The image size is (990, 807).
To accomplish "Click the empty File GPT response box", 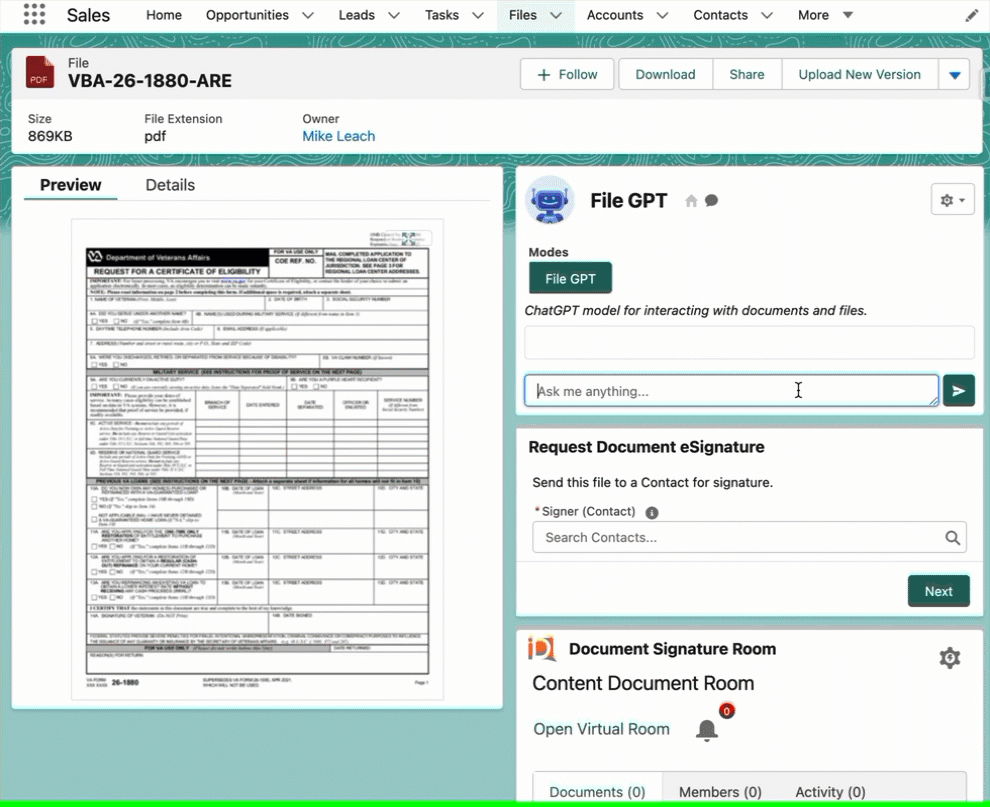I will 749,343.
